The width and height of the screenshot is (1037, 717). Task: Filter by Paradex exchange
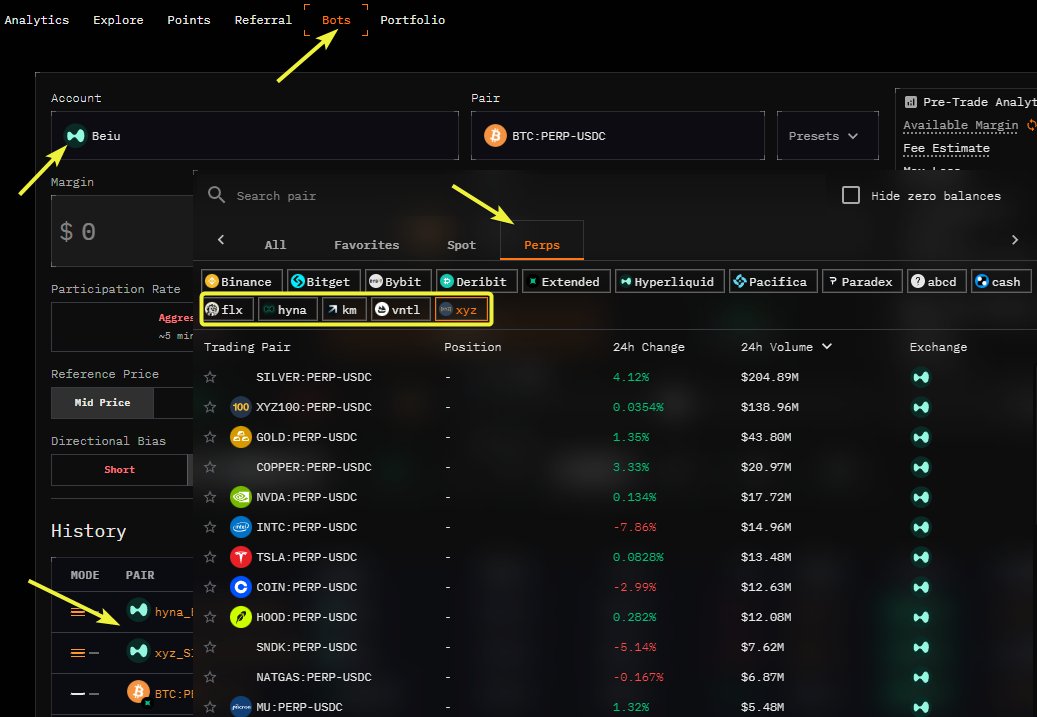pos(862,281)
